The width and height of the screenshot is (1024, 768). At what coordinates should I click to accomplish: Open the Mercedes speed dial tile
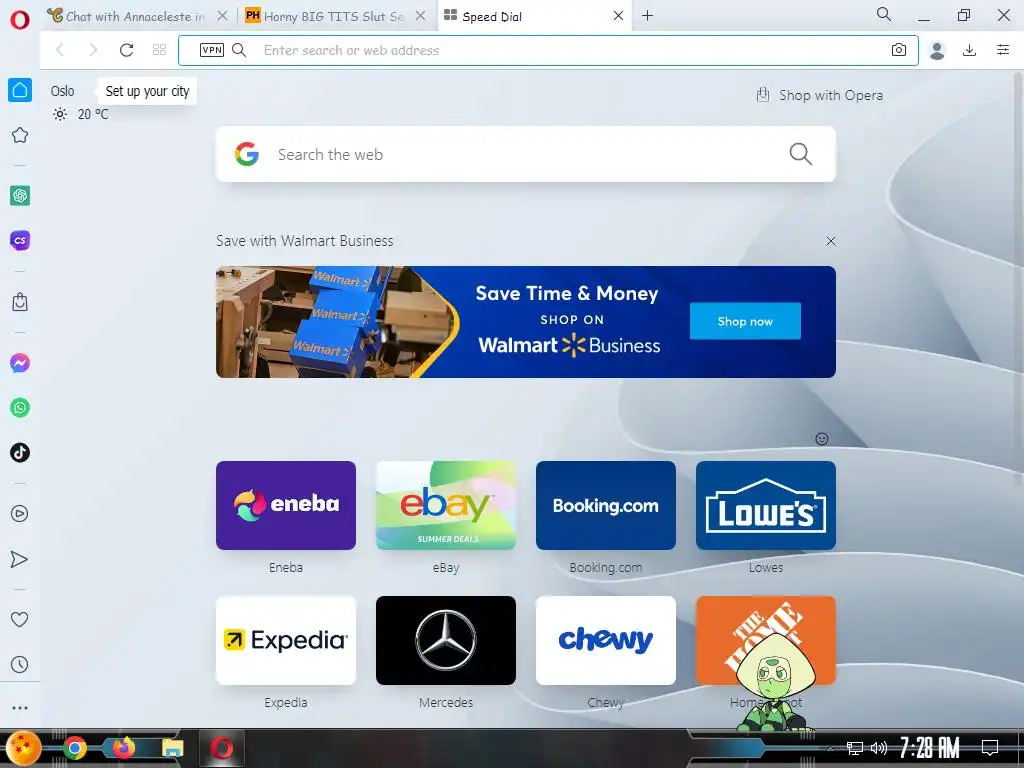click(x=446, y=640)
